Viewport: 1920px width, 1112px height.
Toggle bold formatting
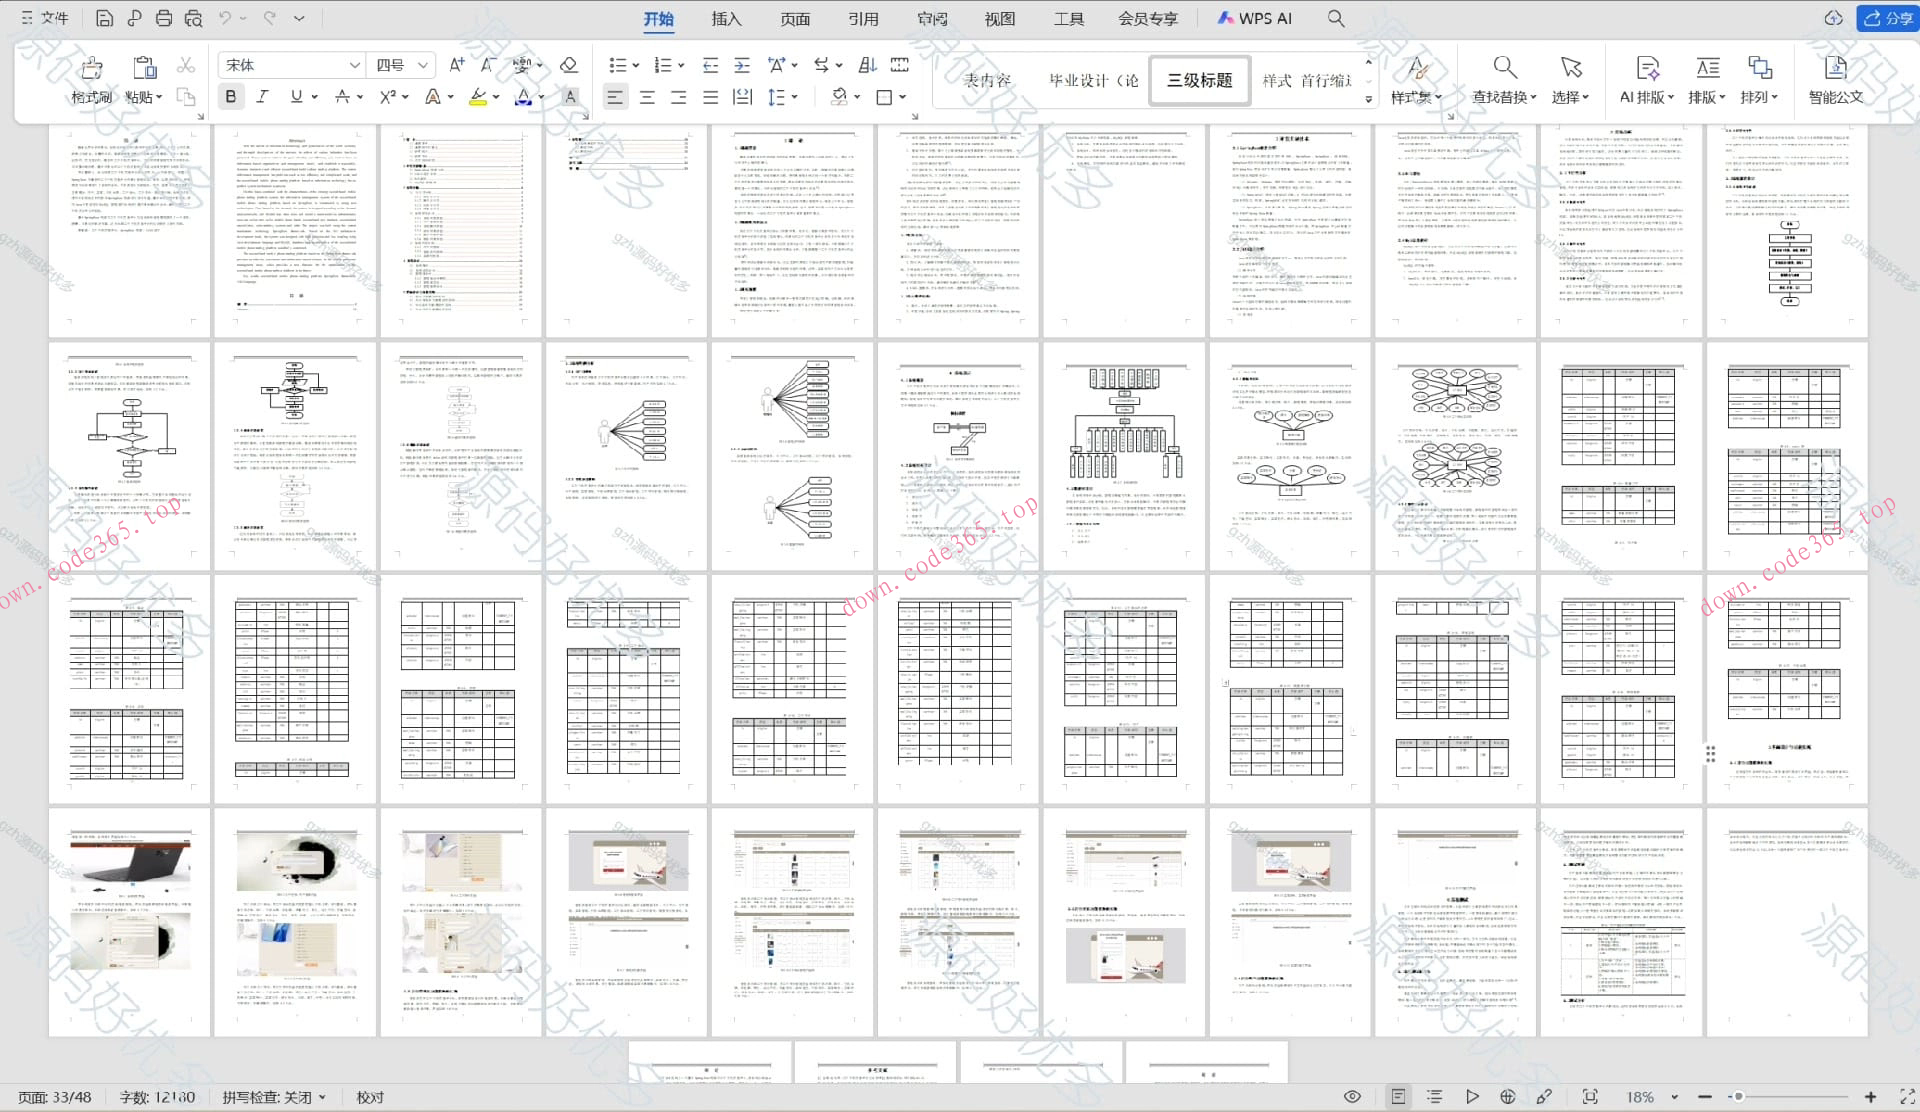tap(231, 97)
